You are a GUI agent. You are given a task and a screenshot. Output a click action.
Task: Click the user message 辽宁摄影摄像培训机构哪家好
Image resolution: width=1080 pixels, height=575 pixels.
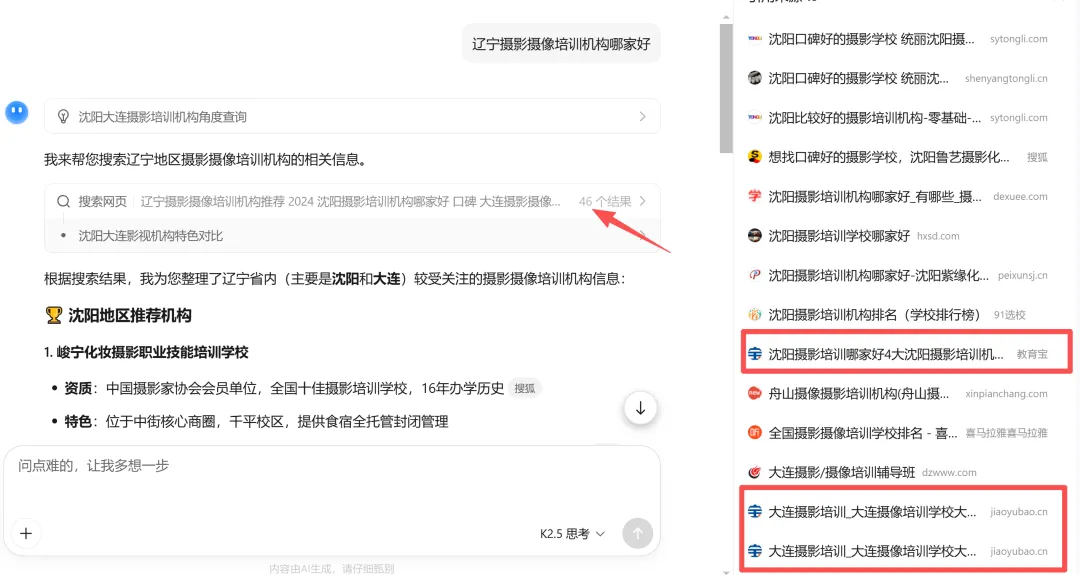(x=561, y=44)
